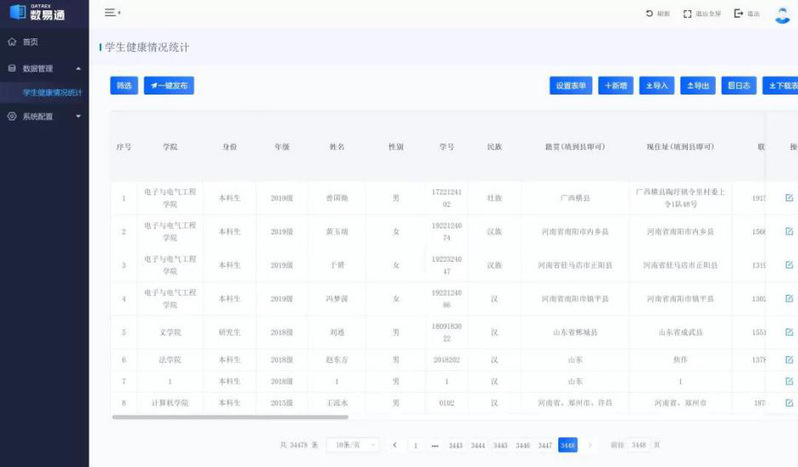The image size is (798, 467).
Task: Click the 新增 add button
Action: [x=616, y=86]
